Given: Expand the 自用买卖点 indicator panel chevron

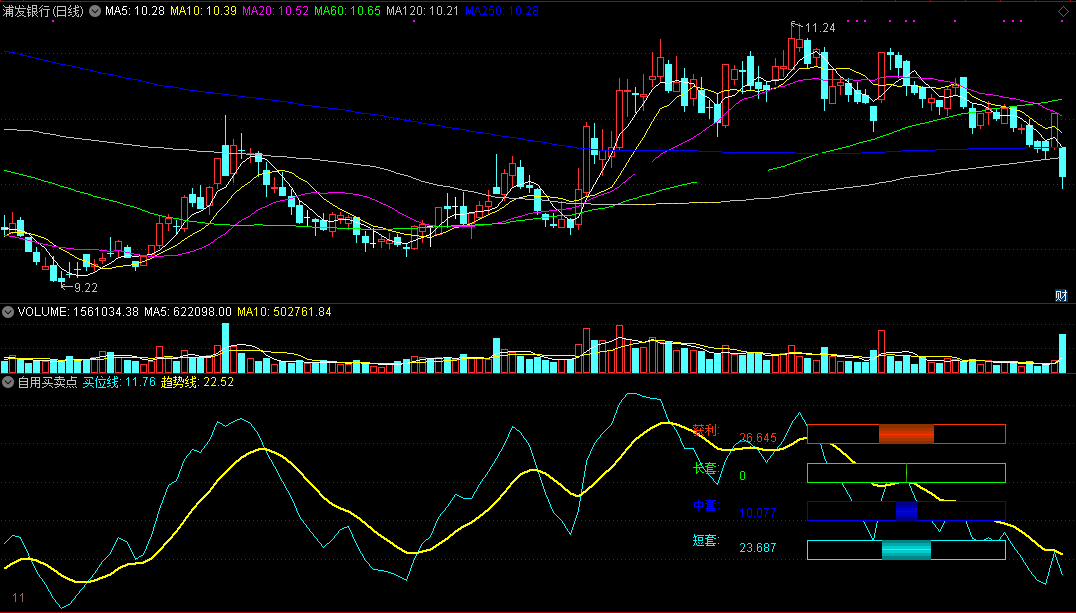Looking at the screenshot, I should tap(8, 382).
